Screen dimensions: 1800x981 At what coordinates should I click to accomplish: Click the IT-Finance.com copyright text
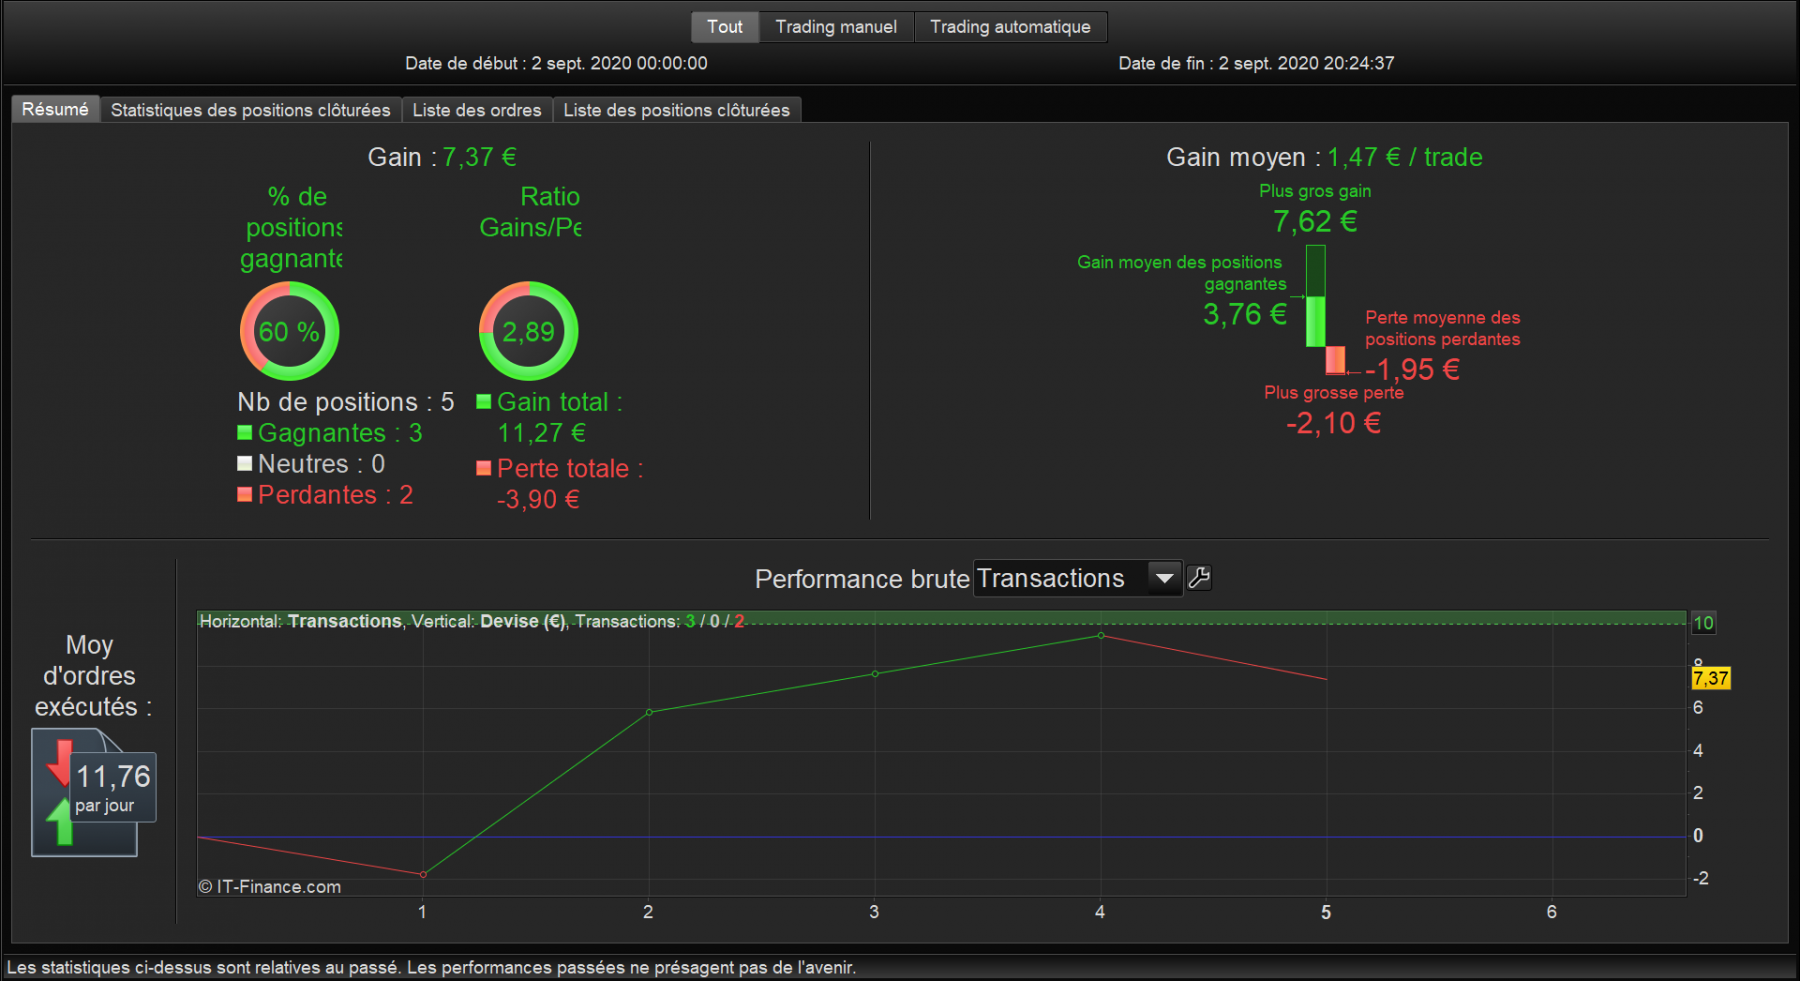pyautogui.click(x=270, y=887)
